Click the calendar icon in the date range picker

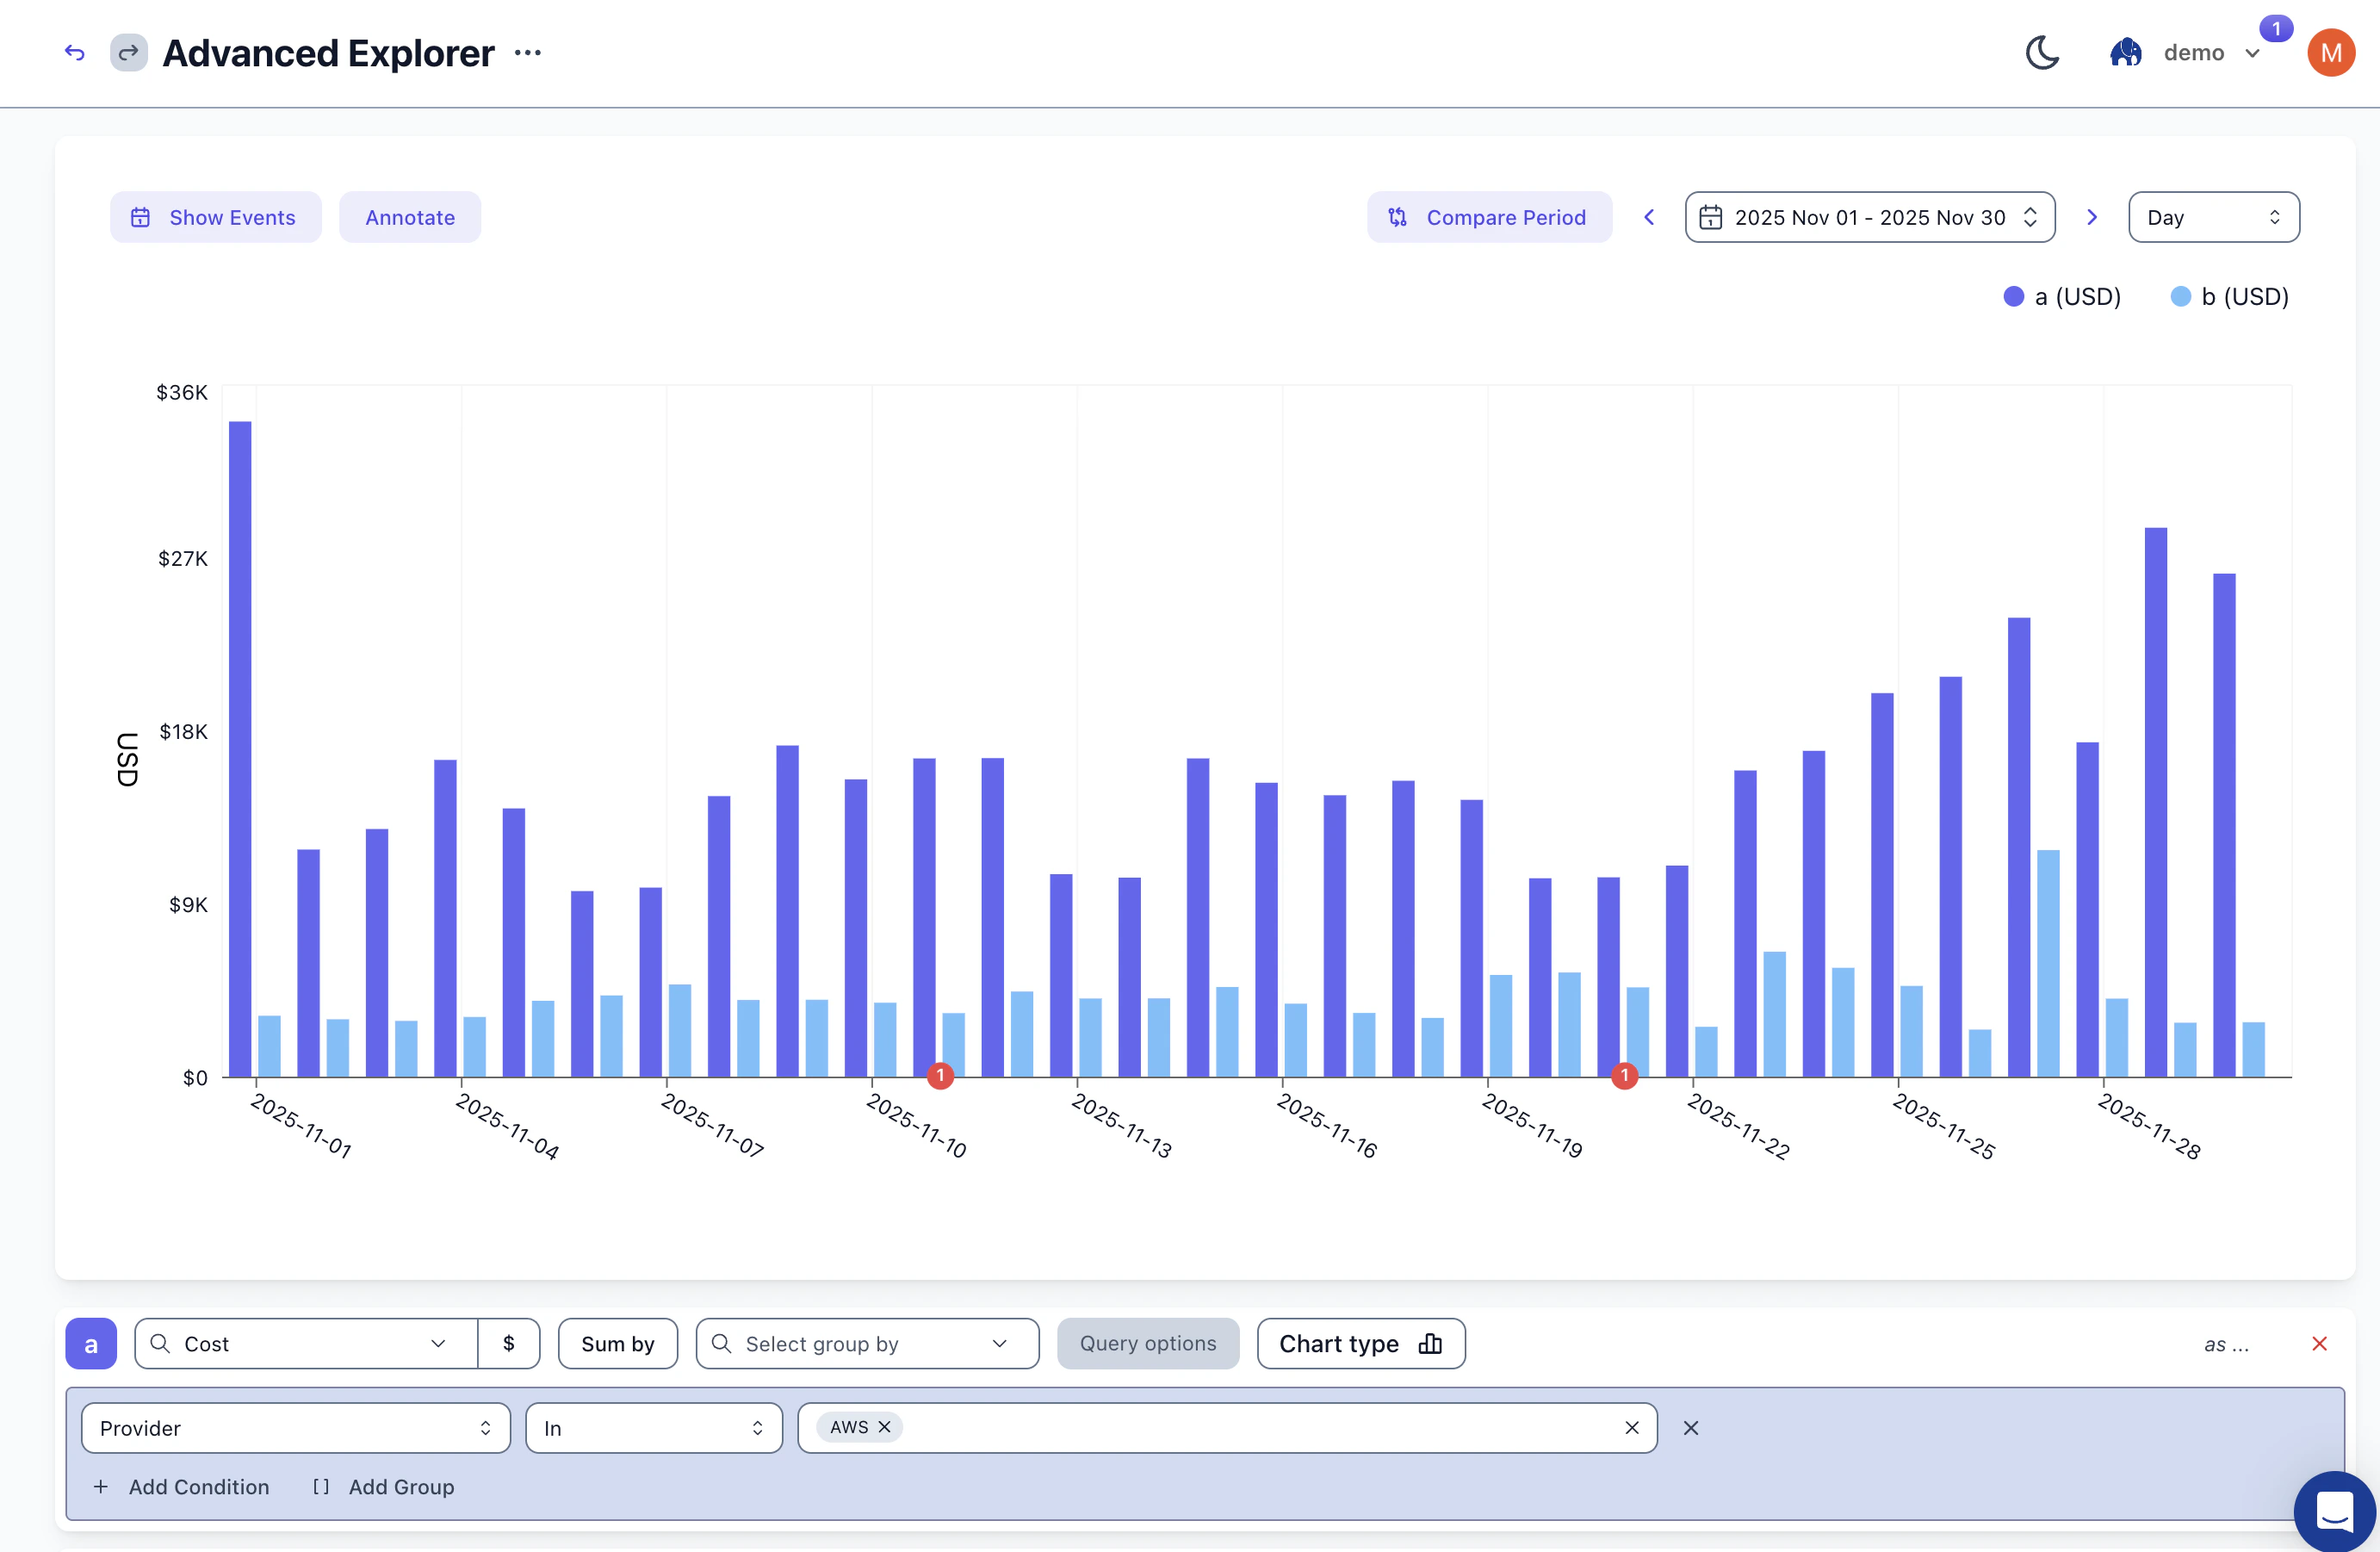[1712, 217]
